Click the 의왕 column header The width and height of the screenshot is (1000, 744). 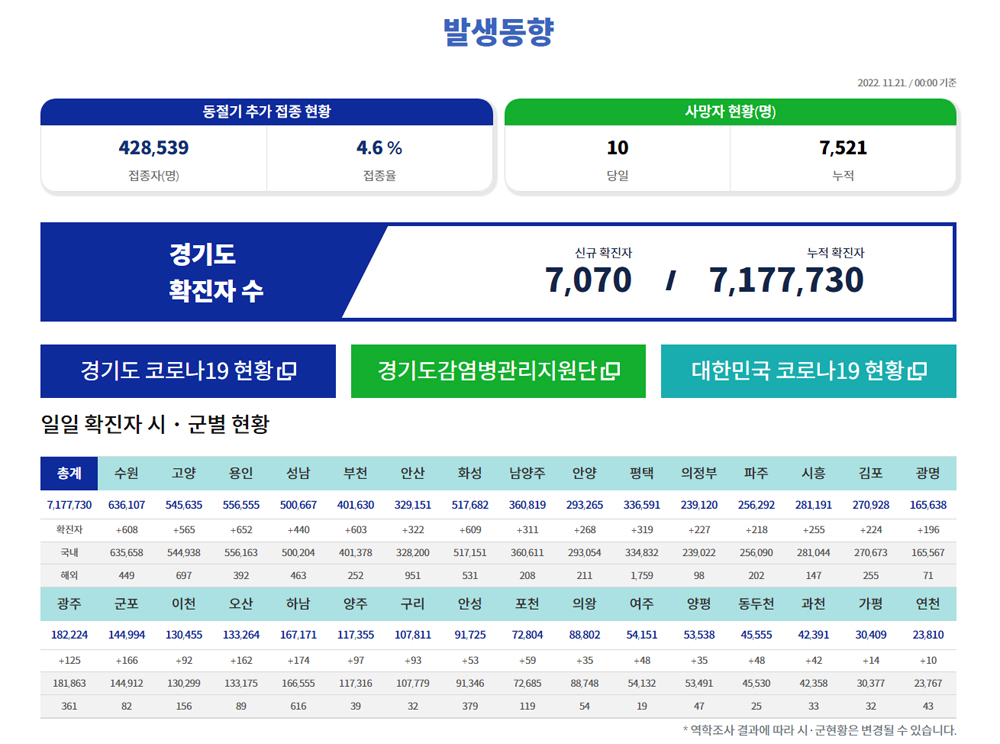[x=584, y=604]
